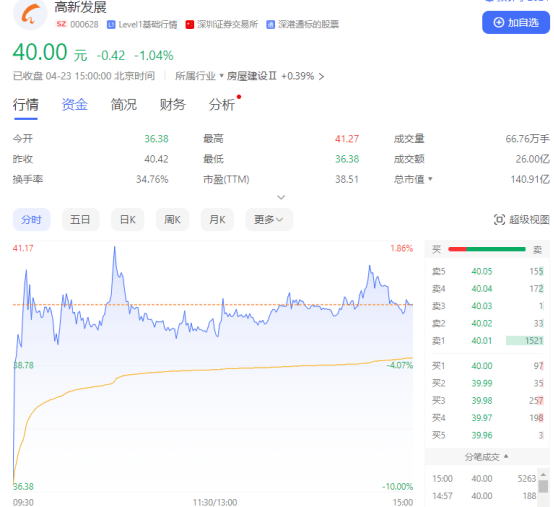Click the 卖1 volume 1521
Image resolution: width=554 pixels, height=507 pixels.
[534, 341]
